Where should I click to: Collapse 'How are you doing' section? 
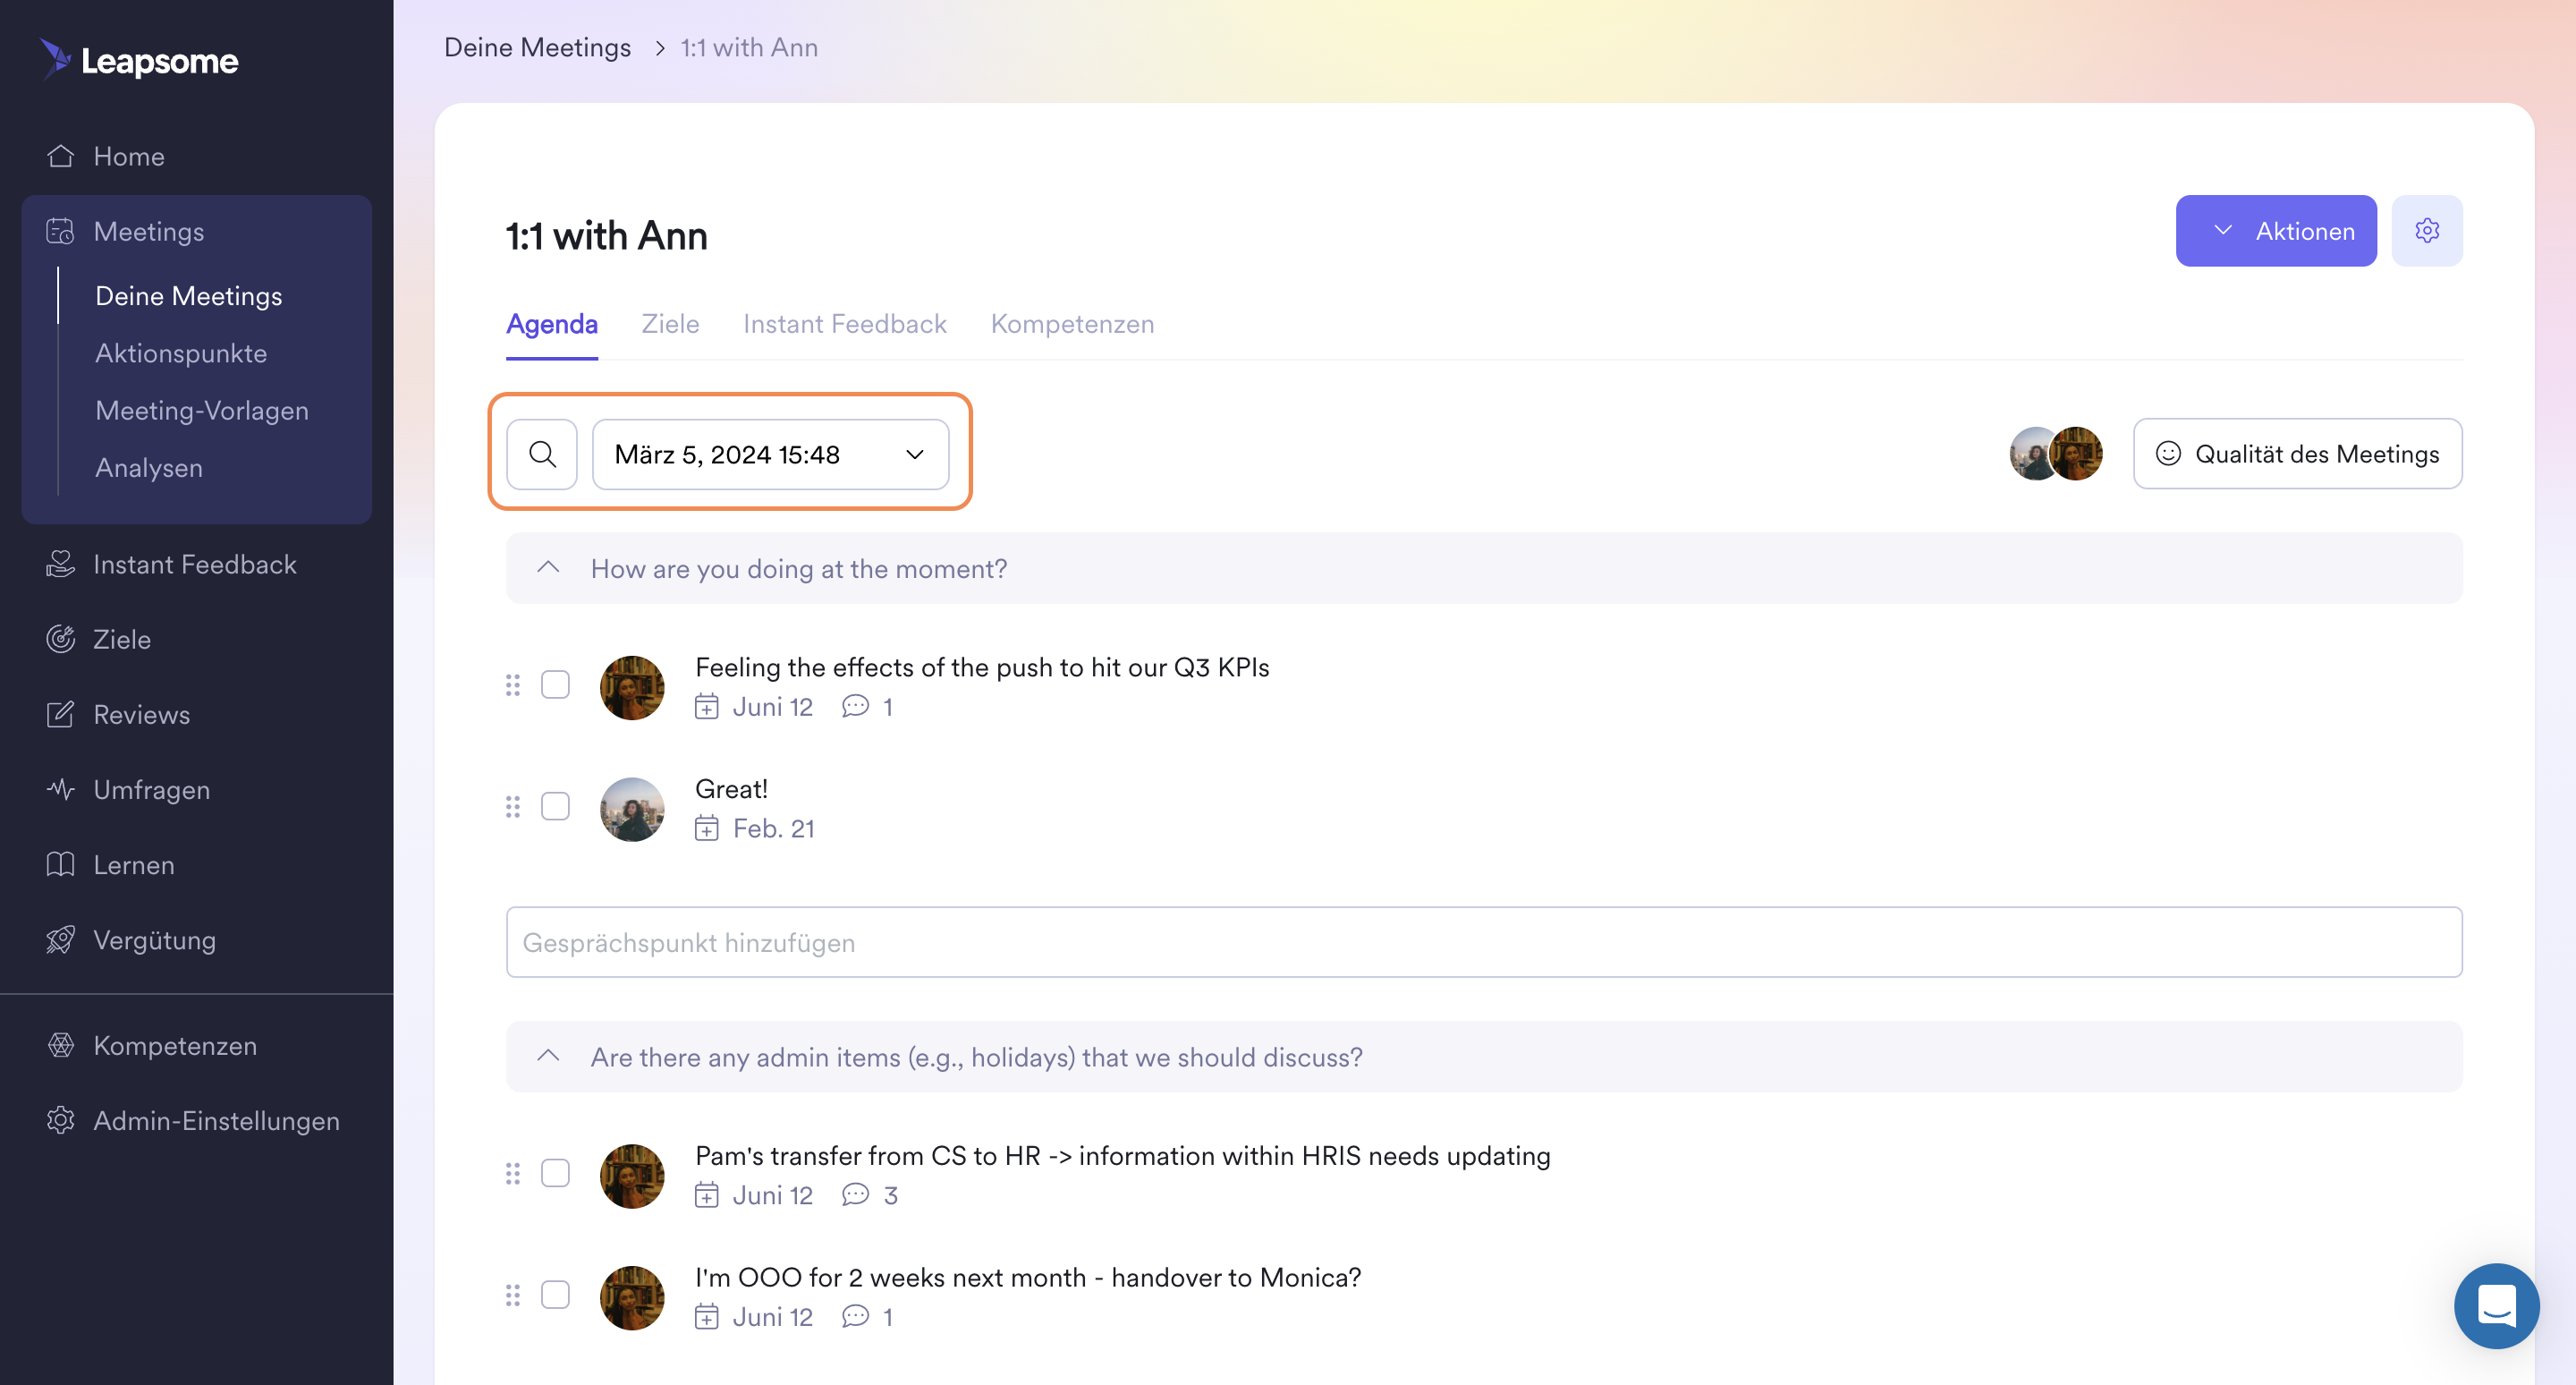[x=548, y=567]
